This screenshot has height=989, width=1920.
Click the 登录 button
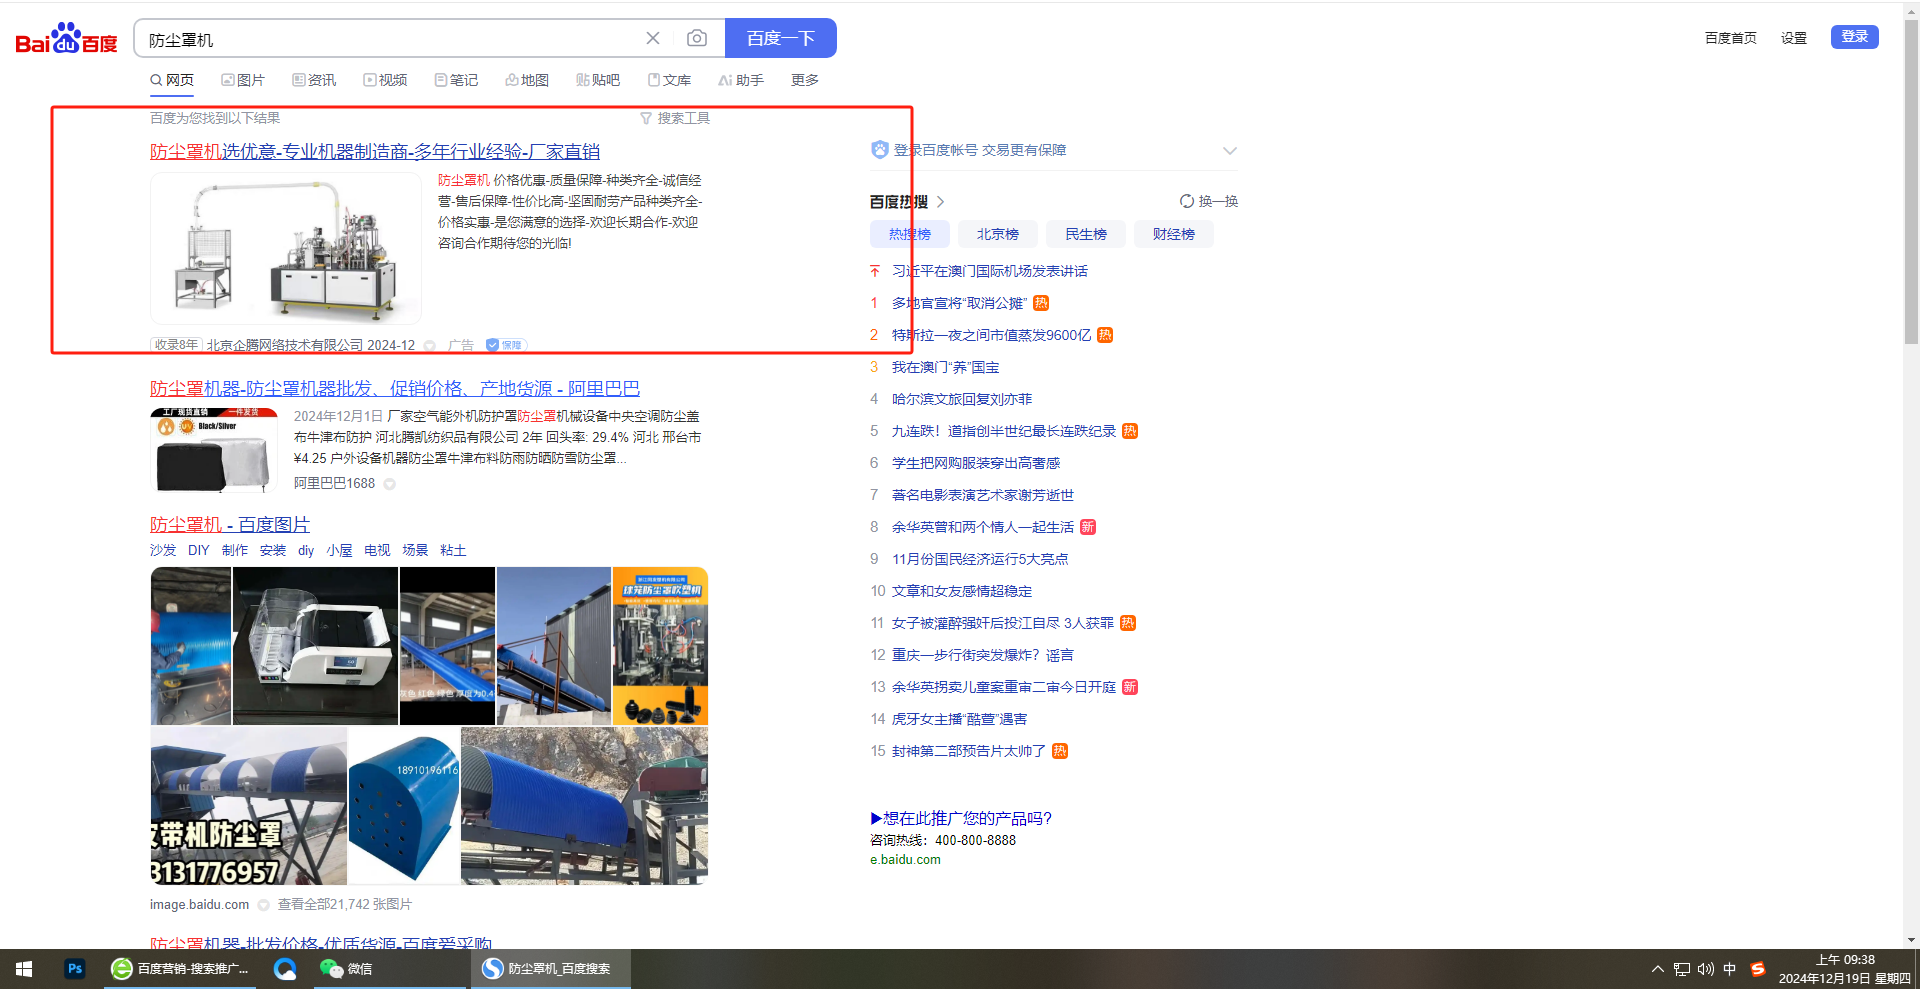pyautogui.click(x=1855, y=37)
